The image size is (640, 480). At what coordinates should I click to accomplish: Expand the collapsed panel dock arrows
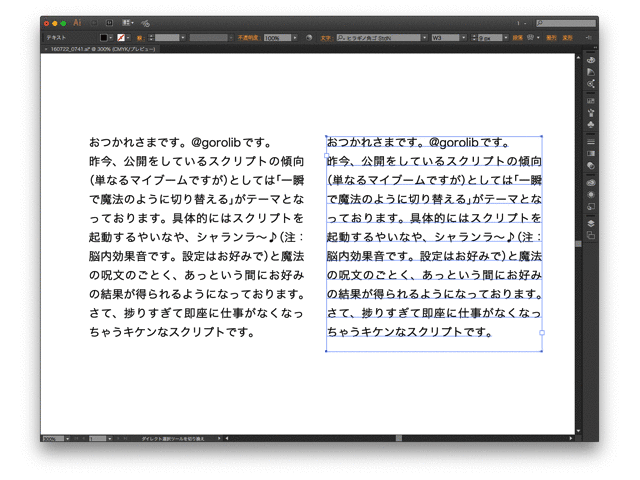pos(596,49)
